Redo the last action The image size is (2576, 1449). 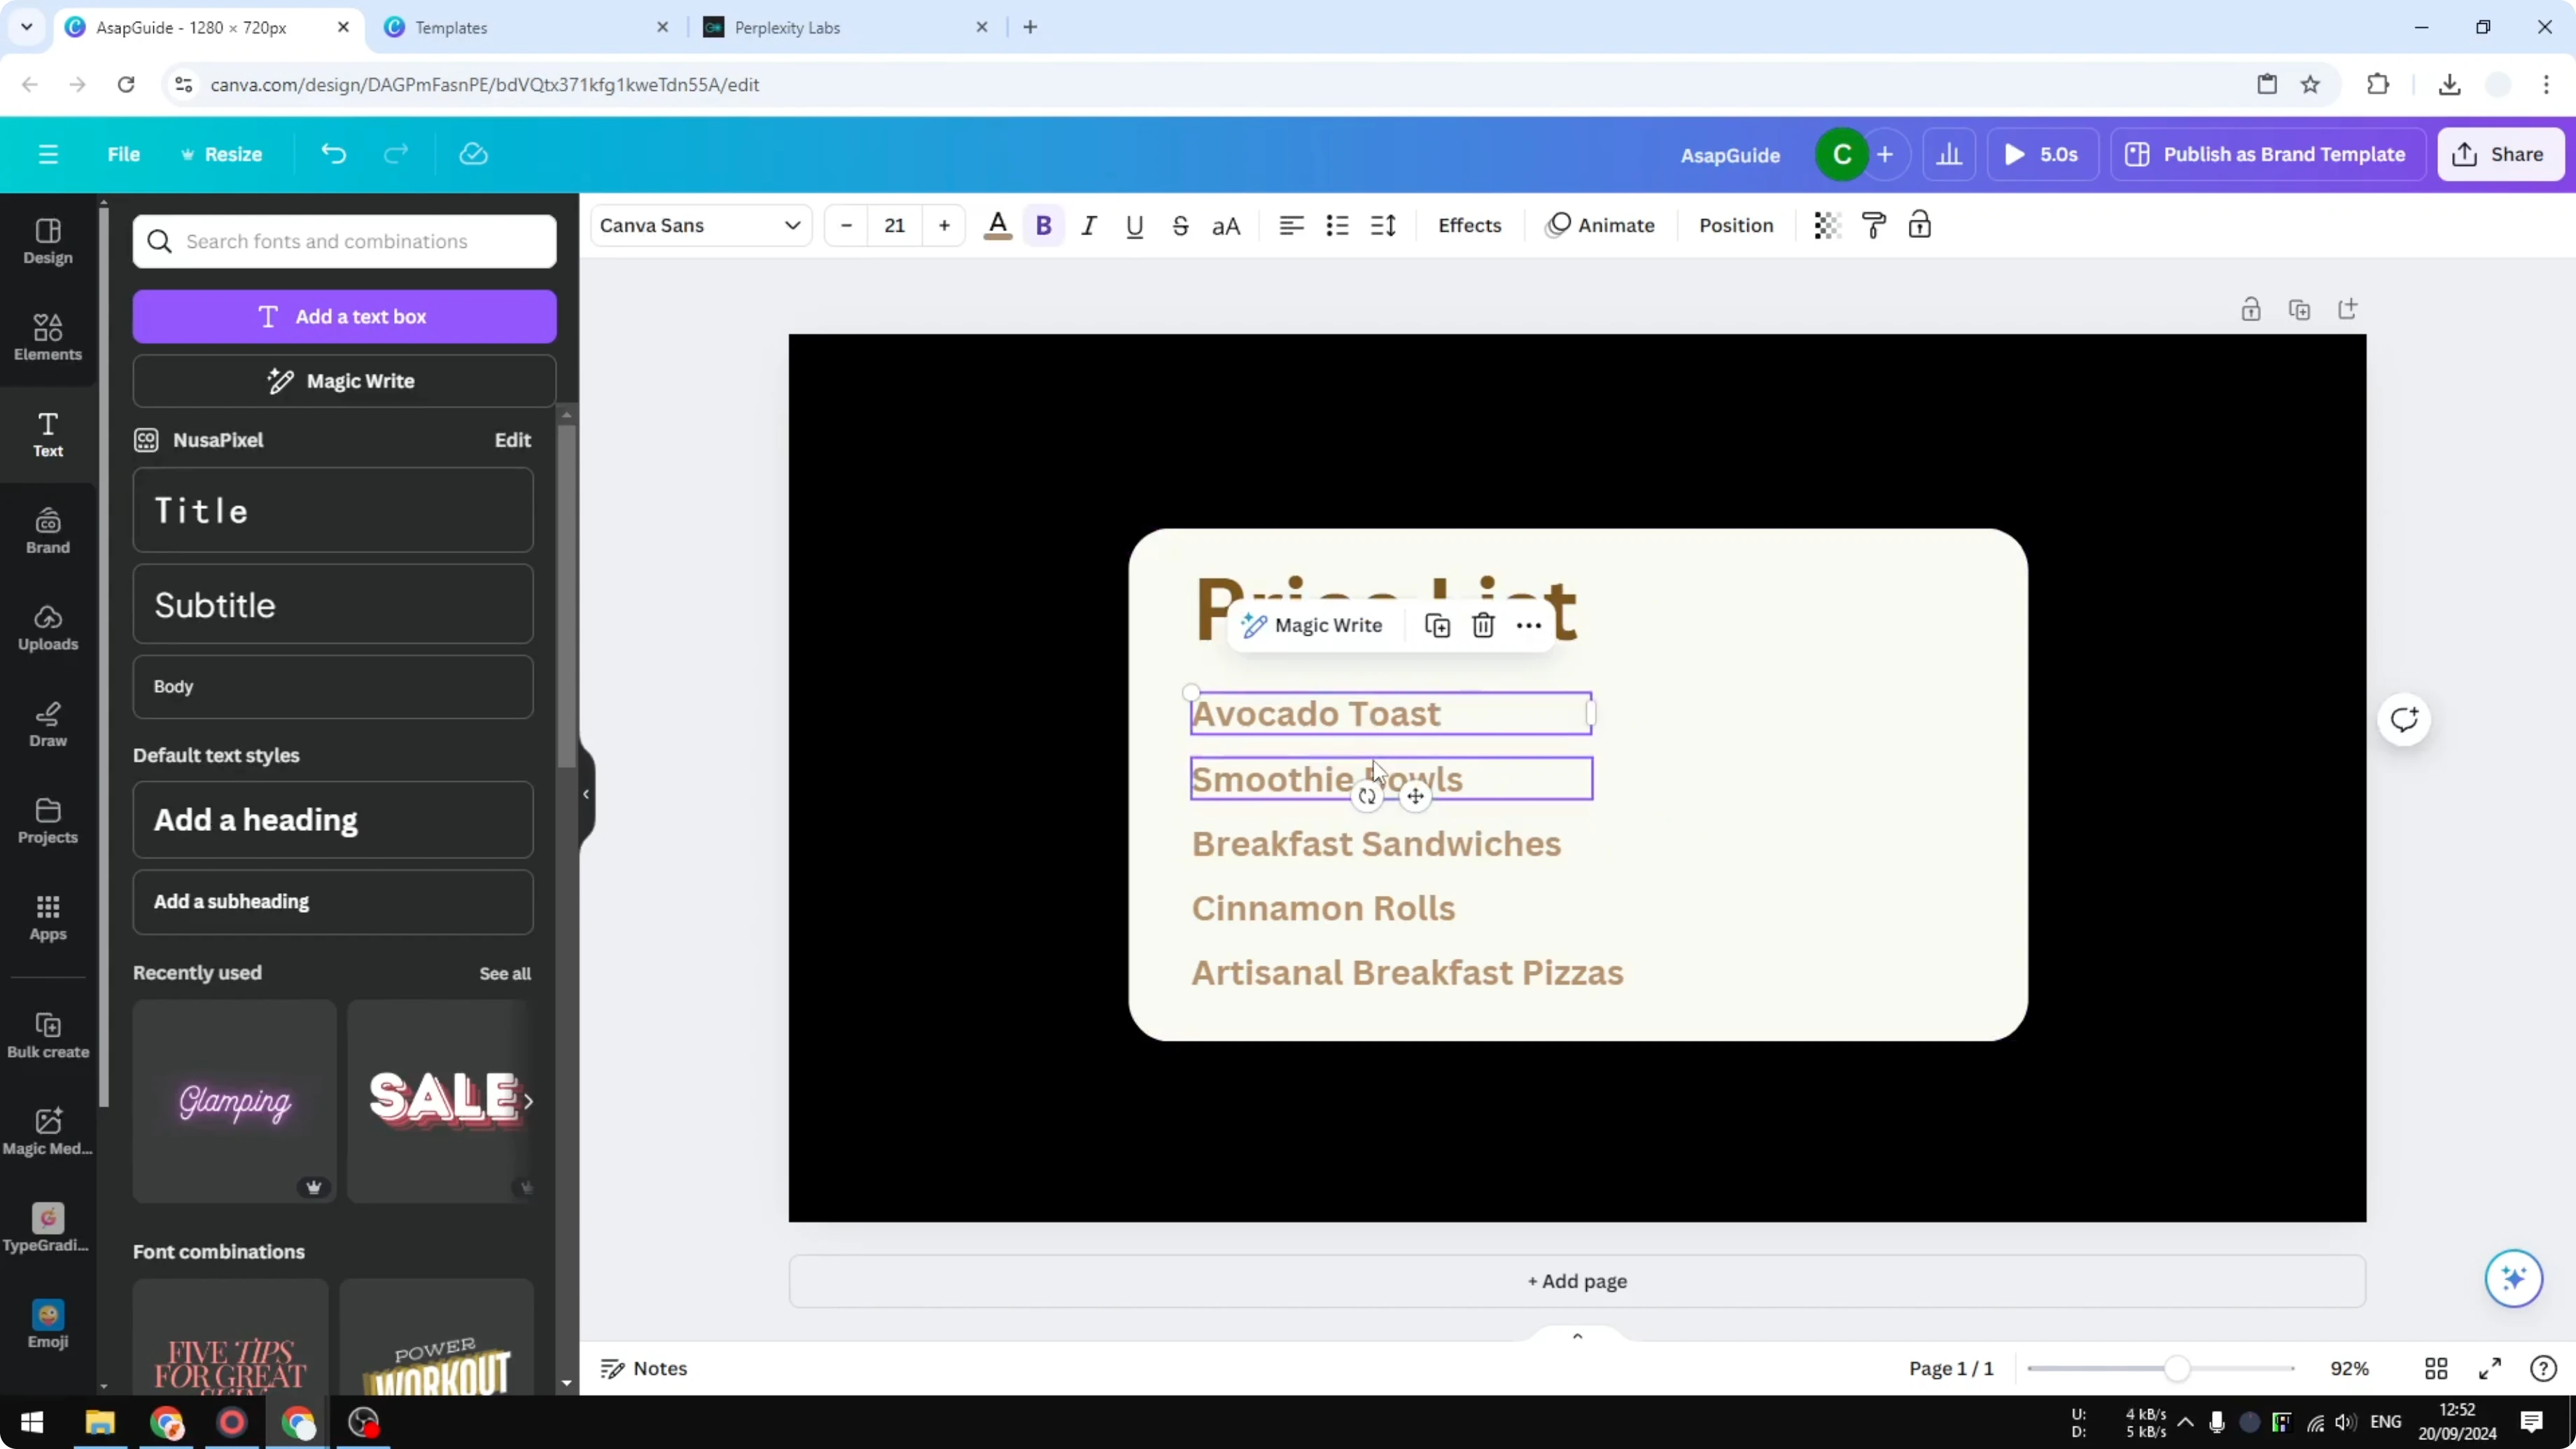click(x=396, y=154)
